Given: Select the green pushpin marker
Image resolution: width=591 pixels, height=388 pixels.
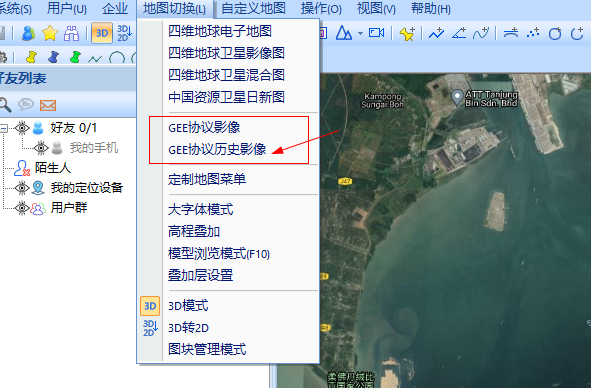Looking at the screenshot, I should pyautogui.click(x=75, y=57).
